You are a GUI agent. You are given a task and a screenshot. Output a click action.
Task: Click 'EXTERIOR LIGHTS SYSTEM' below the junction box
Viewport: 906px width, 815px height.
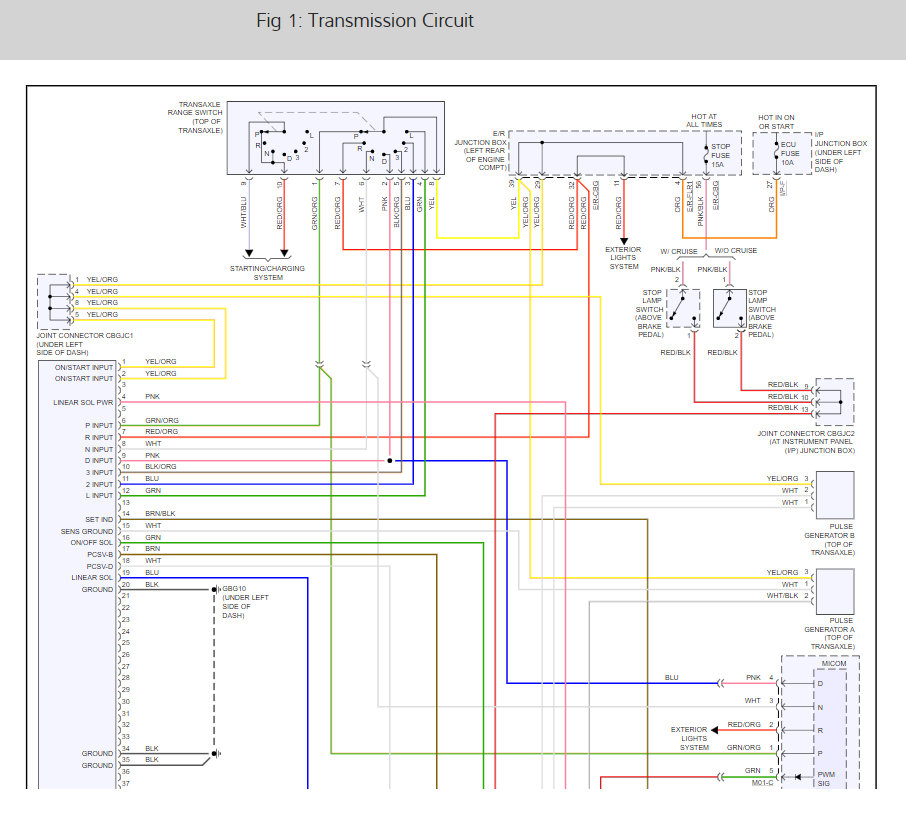pyautogui.click(x=623, y=258)
